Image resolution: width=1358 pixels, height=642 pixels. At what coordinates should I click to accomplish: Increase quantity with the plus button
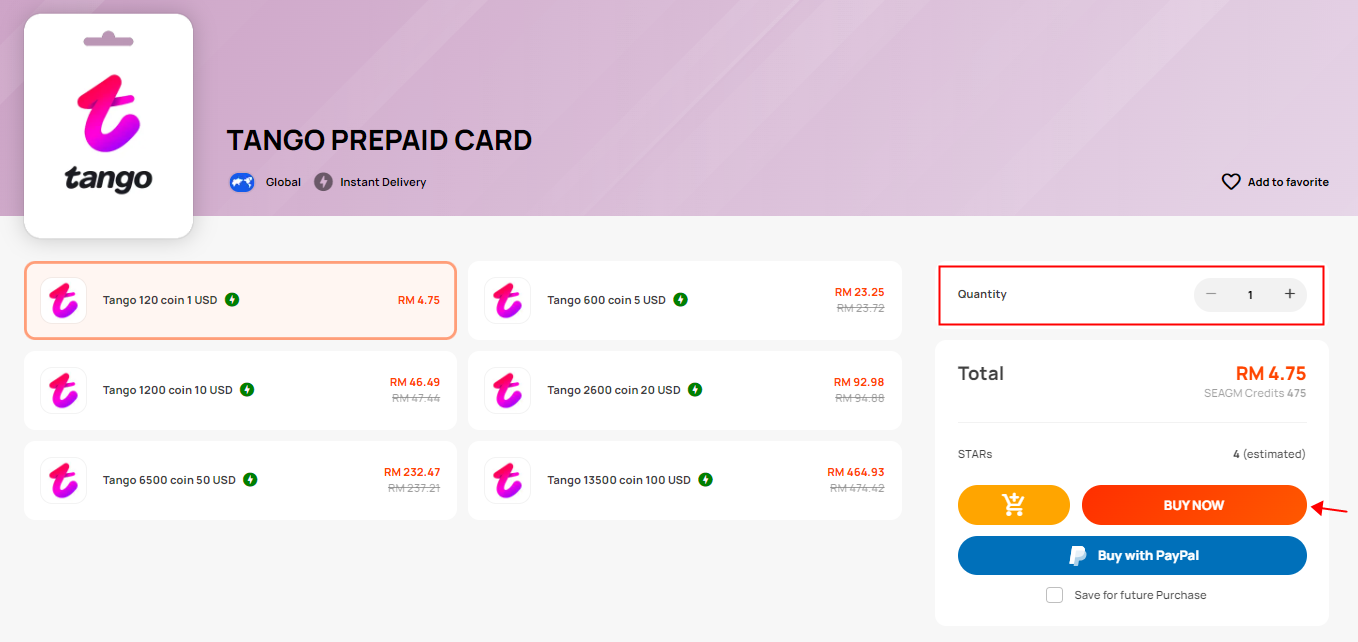tap(1289, 294)
